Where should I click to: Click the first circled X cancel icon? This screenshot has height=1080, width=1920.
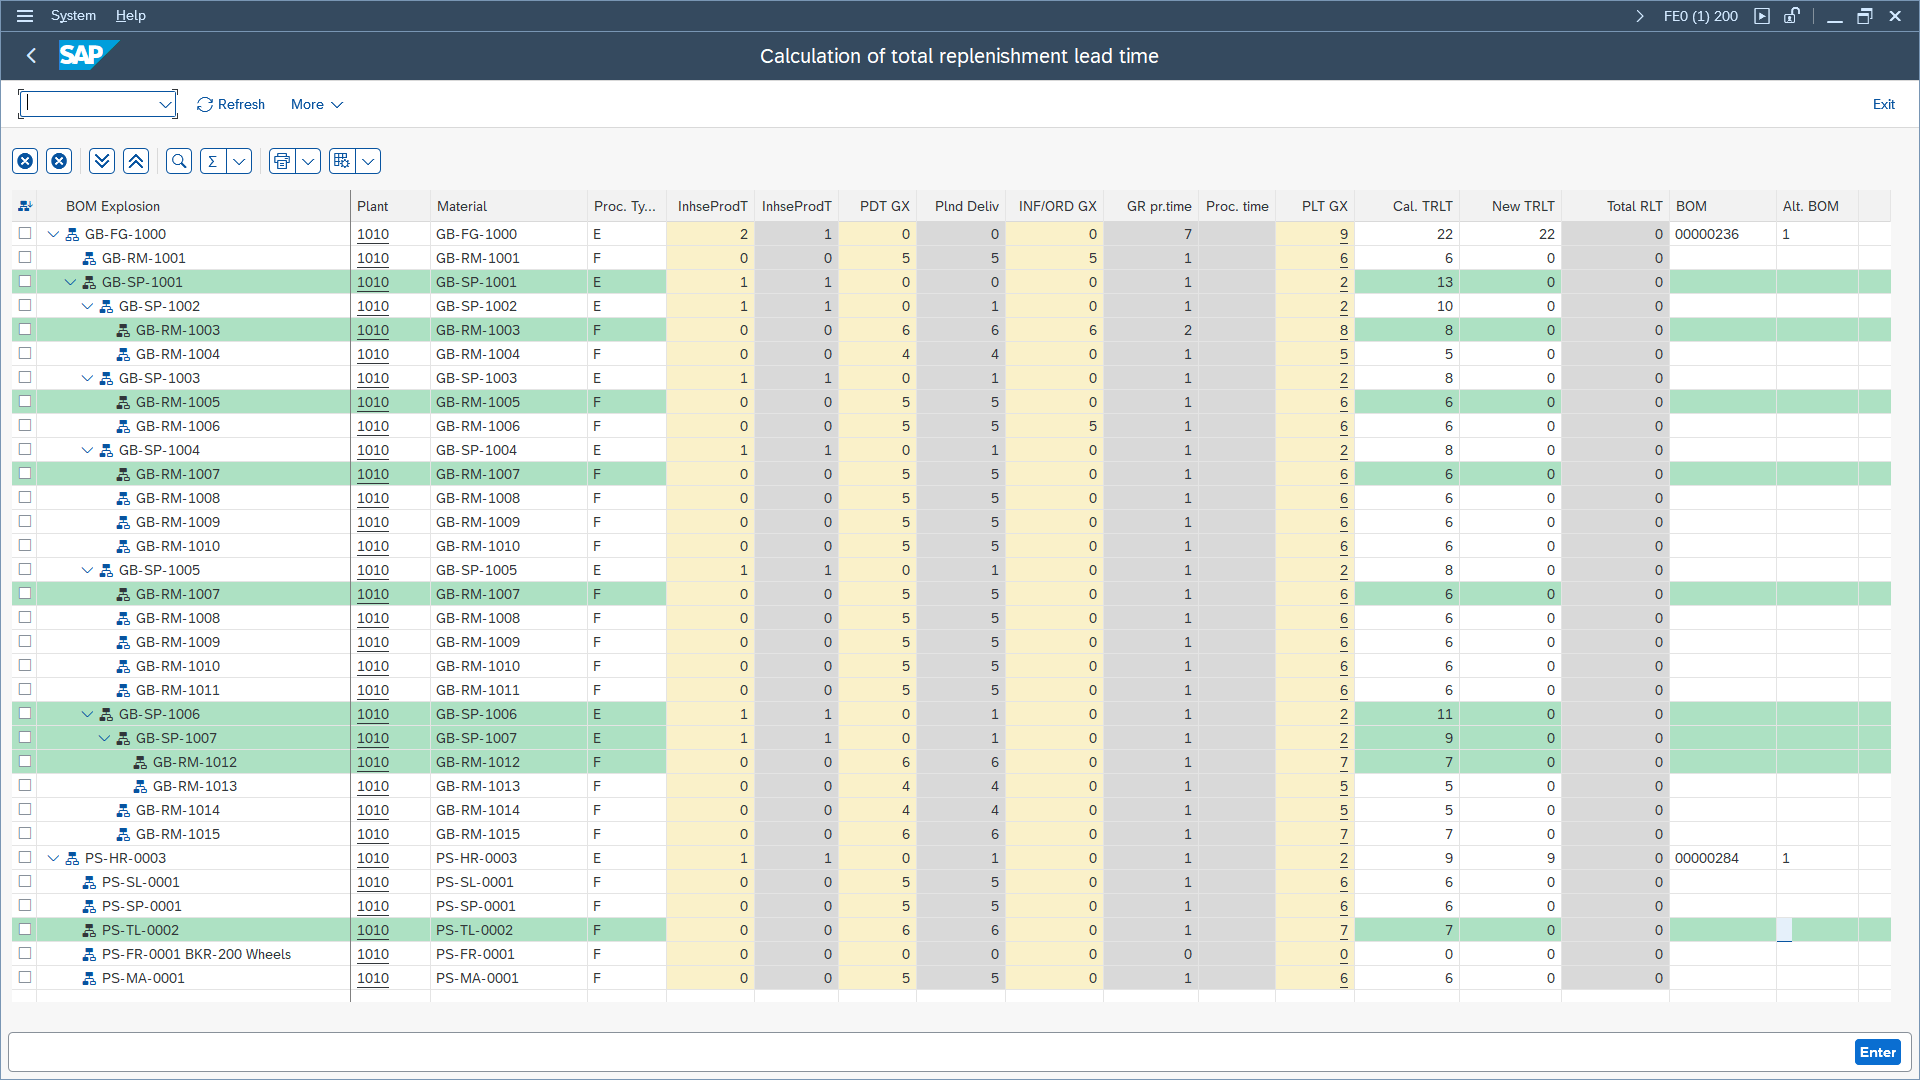tap(25, 160)
